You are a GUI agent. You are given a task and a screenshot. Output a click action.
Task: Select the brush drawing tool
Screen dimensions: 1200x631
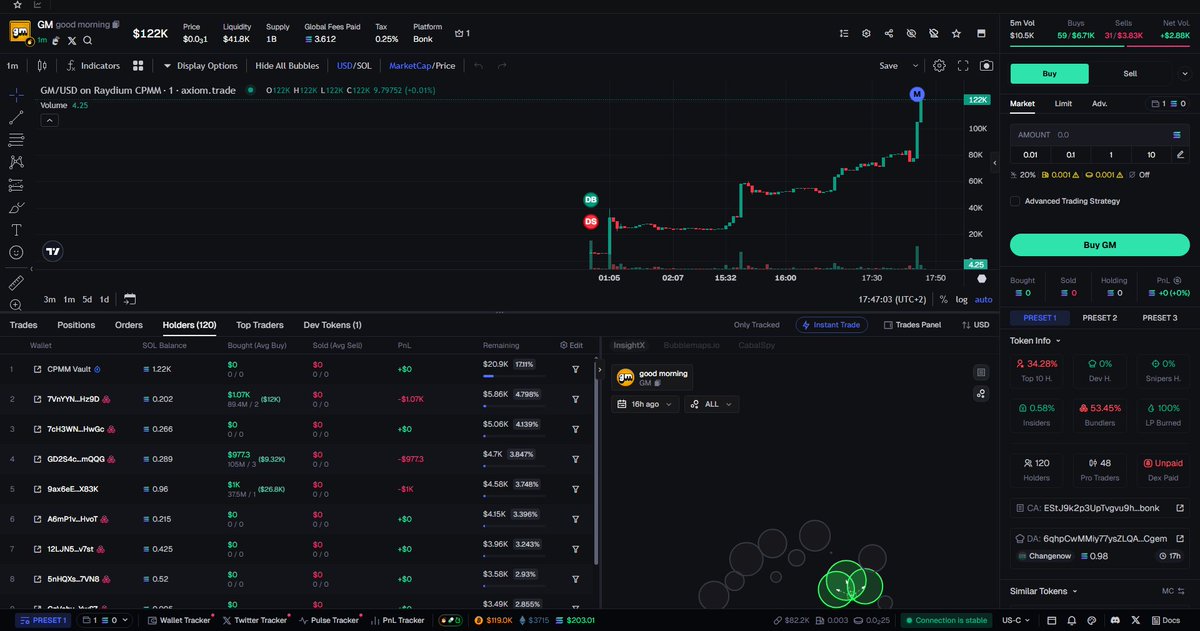point(16,207)
